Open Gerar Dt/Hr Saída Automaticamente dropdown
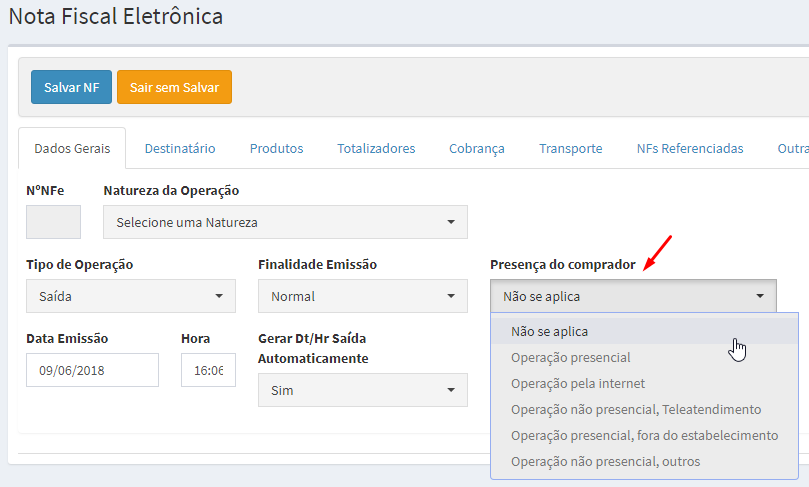The width and height of the screenshot is (809, 487). tap(363, 390)
